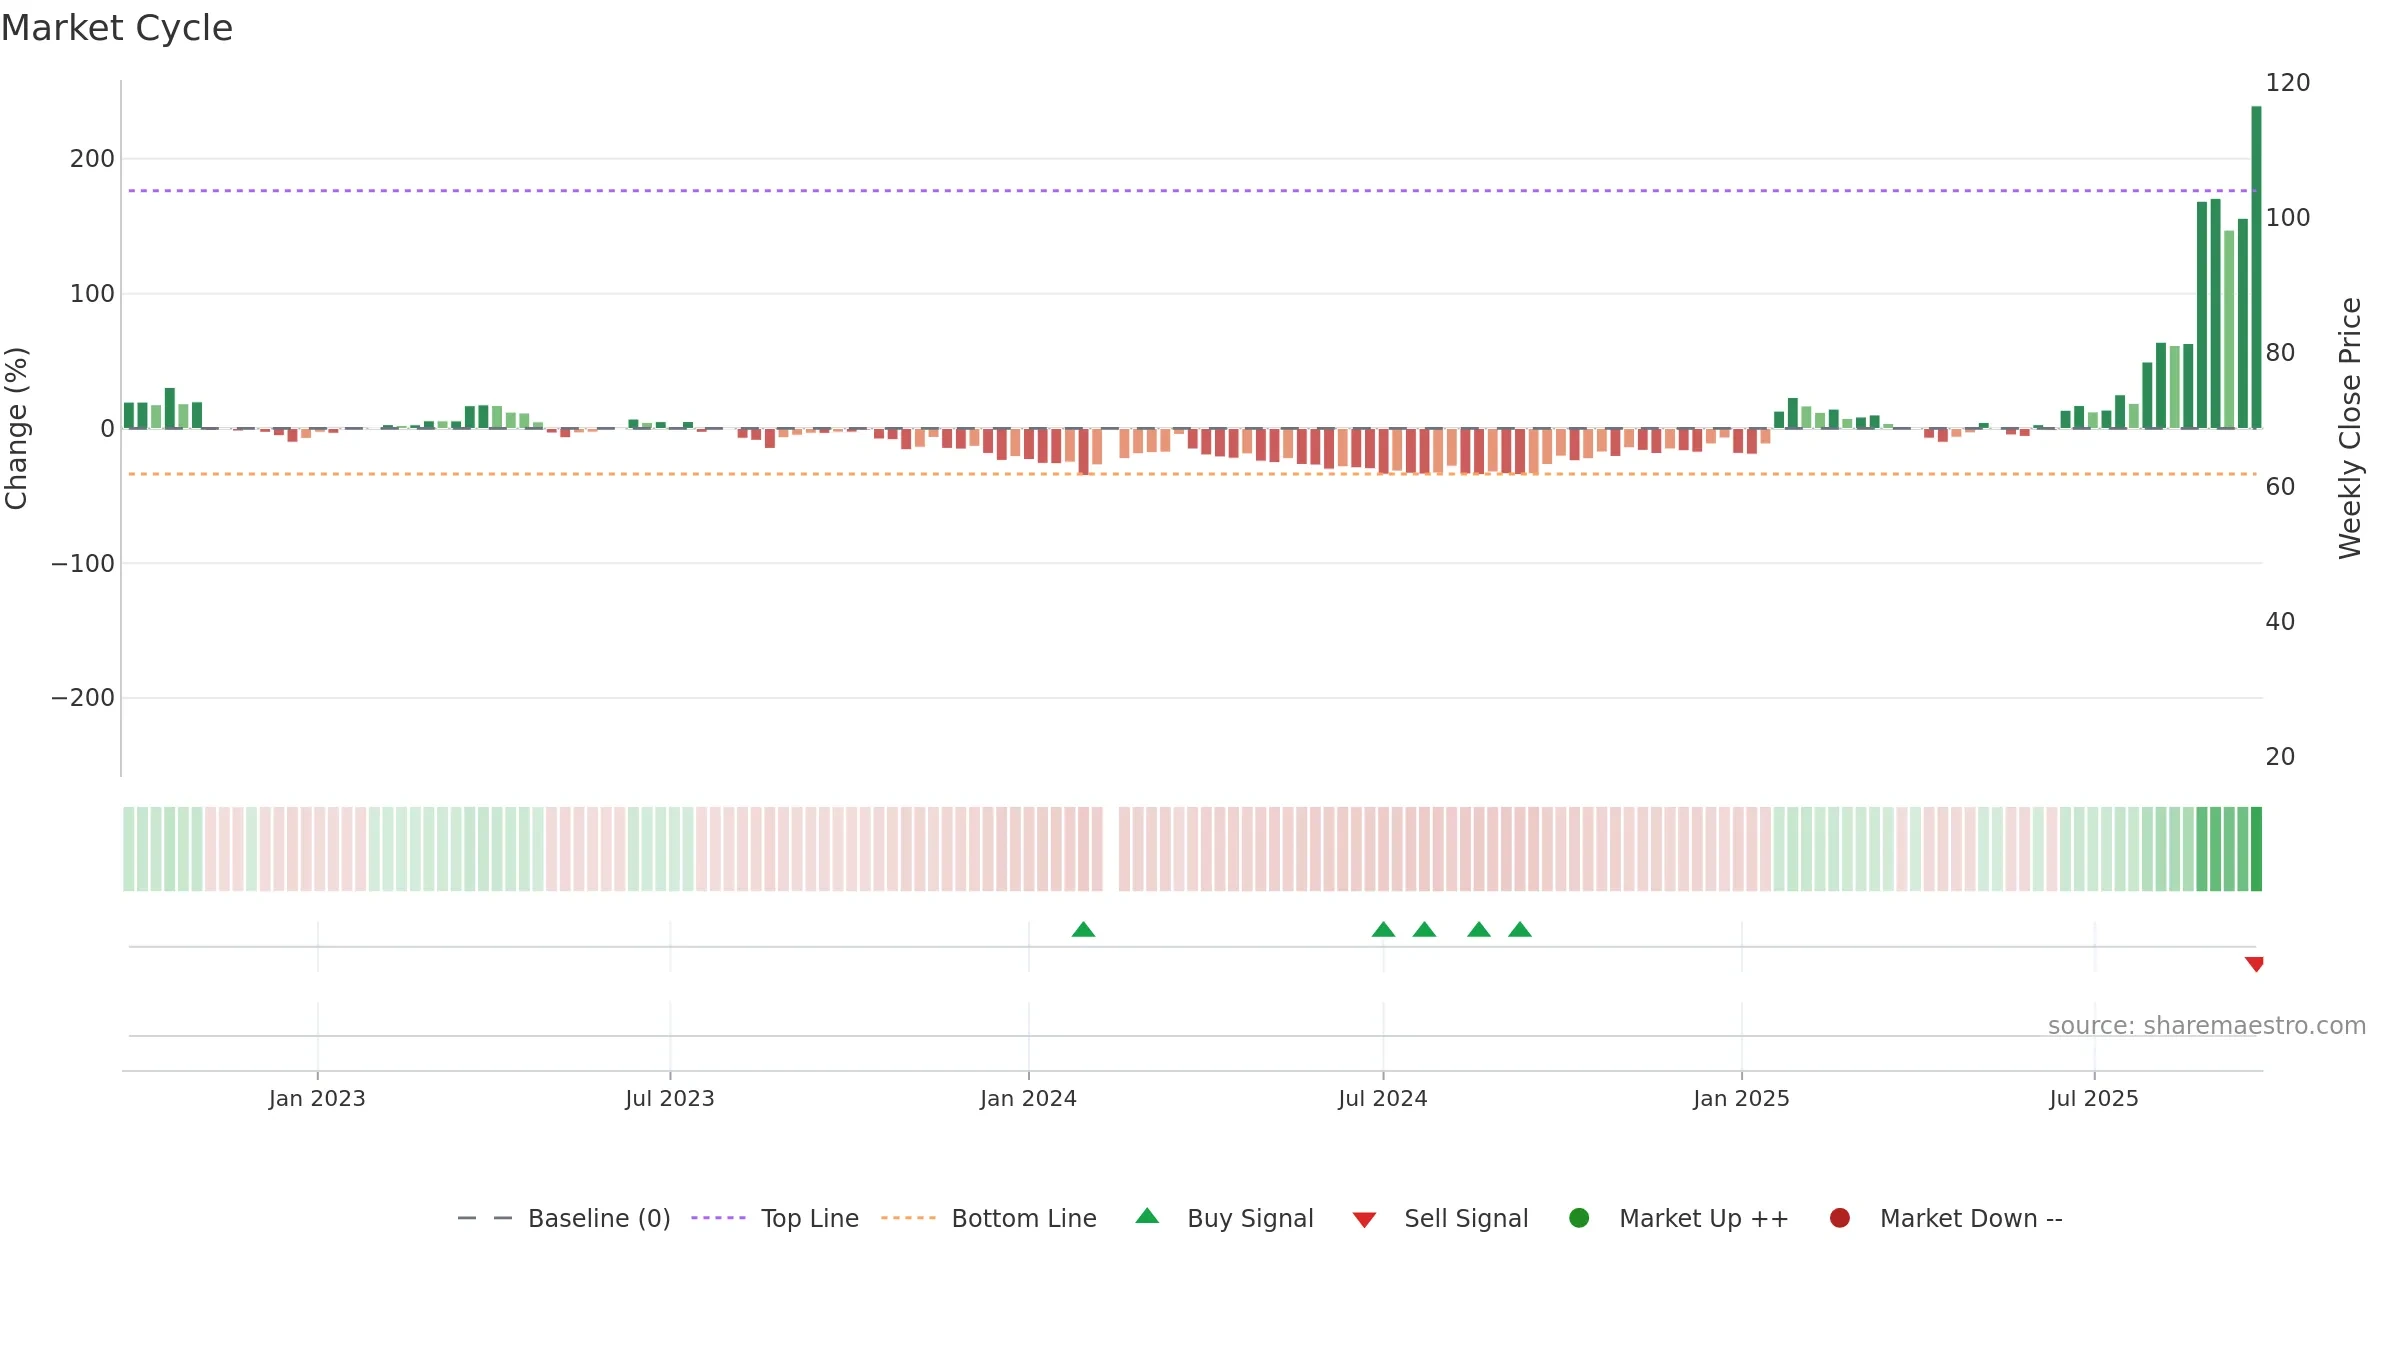This screenshot has height=1350, width=2400.
Task: Click the gray dashed Baseline legend swatch
Action: pyautogui.click(x=485, y=1218)
